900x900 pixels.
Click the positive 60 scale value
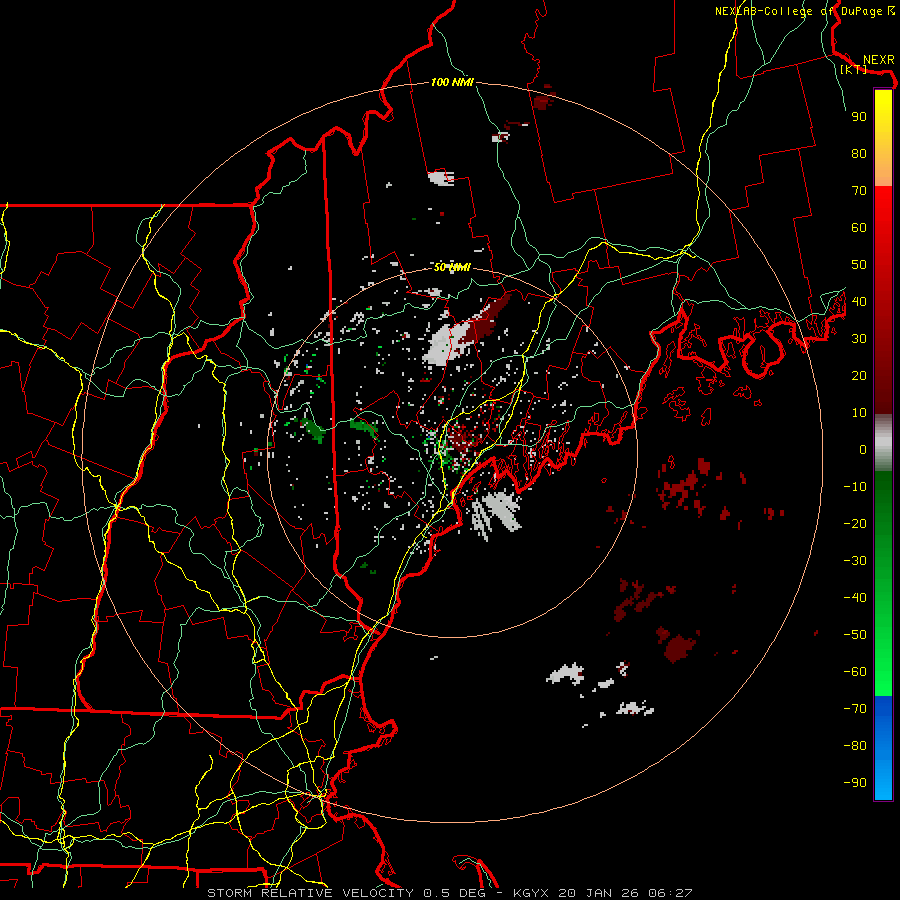tap(859, 227)
